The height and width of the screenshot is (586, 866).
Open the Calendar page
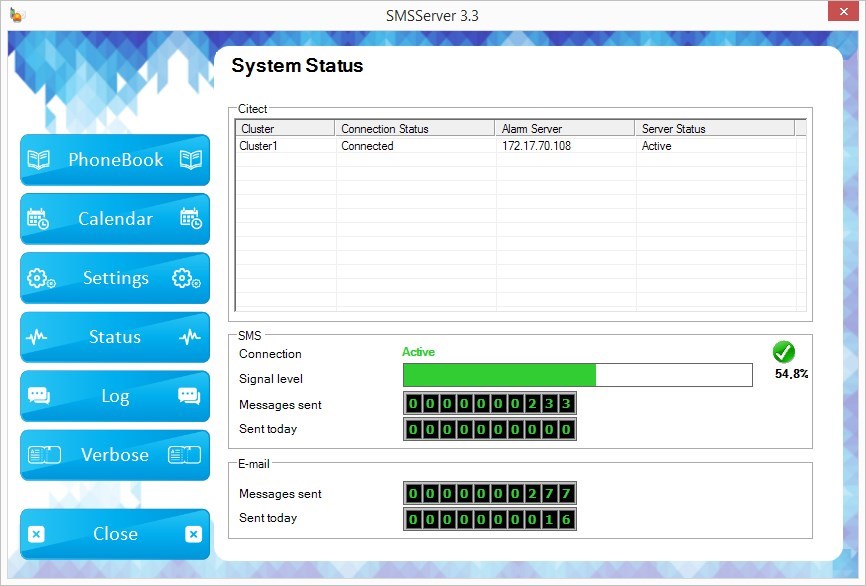(115, 219)
